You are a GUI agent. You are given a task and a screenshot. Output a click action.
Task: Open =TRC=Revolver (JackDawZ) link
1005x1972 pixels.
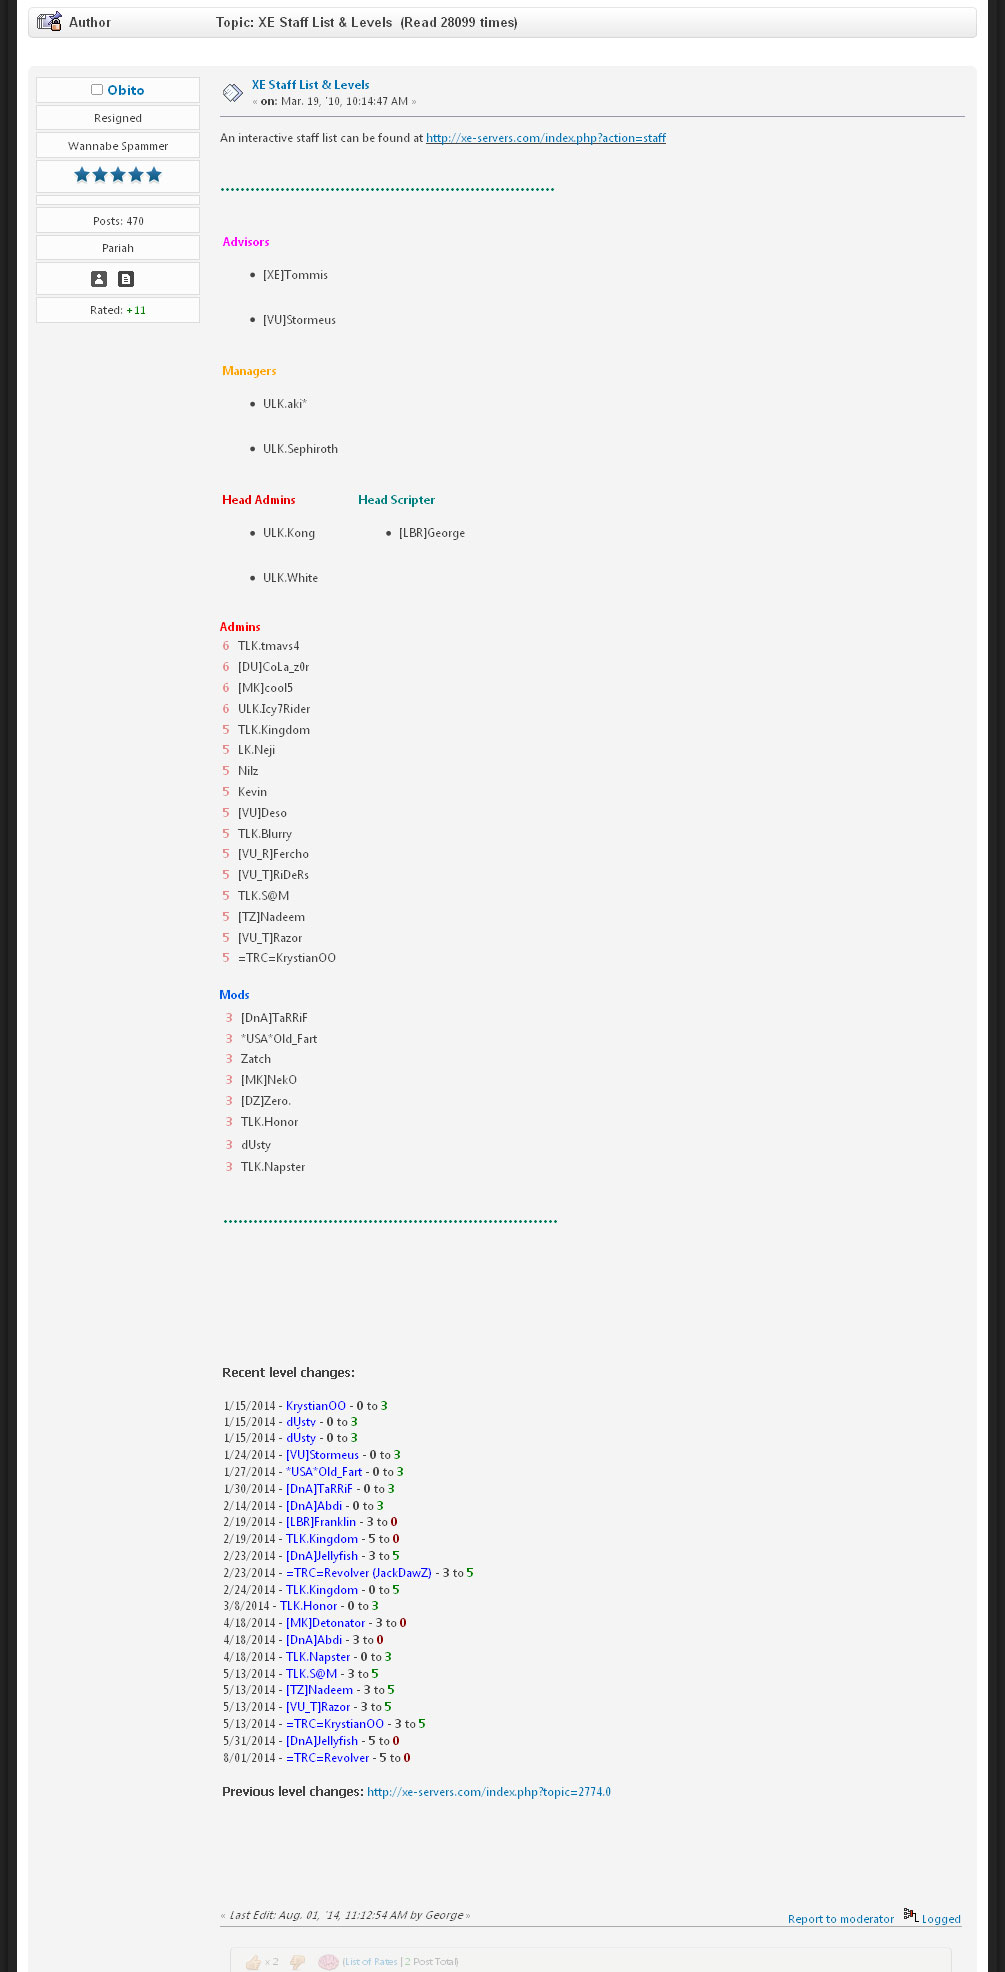(x=359, y=1573)
